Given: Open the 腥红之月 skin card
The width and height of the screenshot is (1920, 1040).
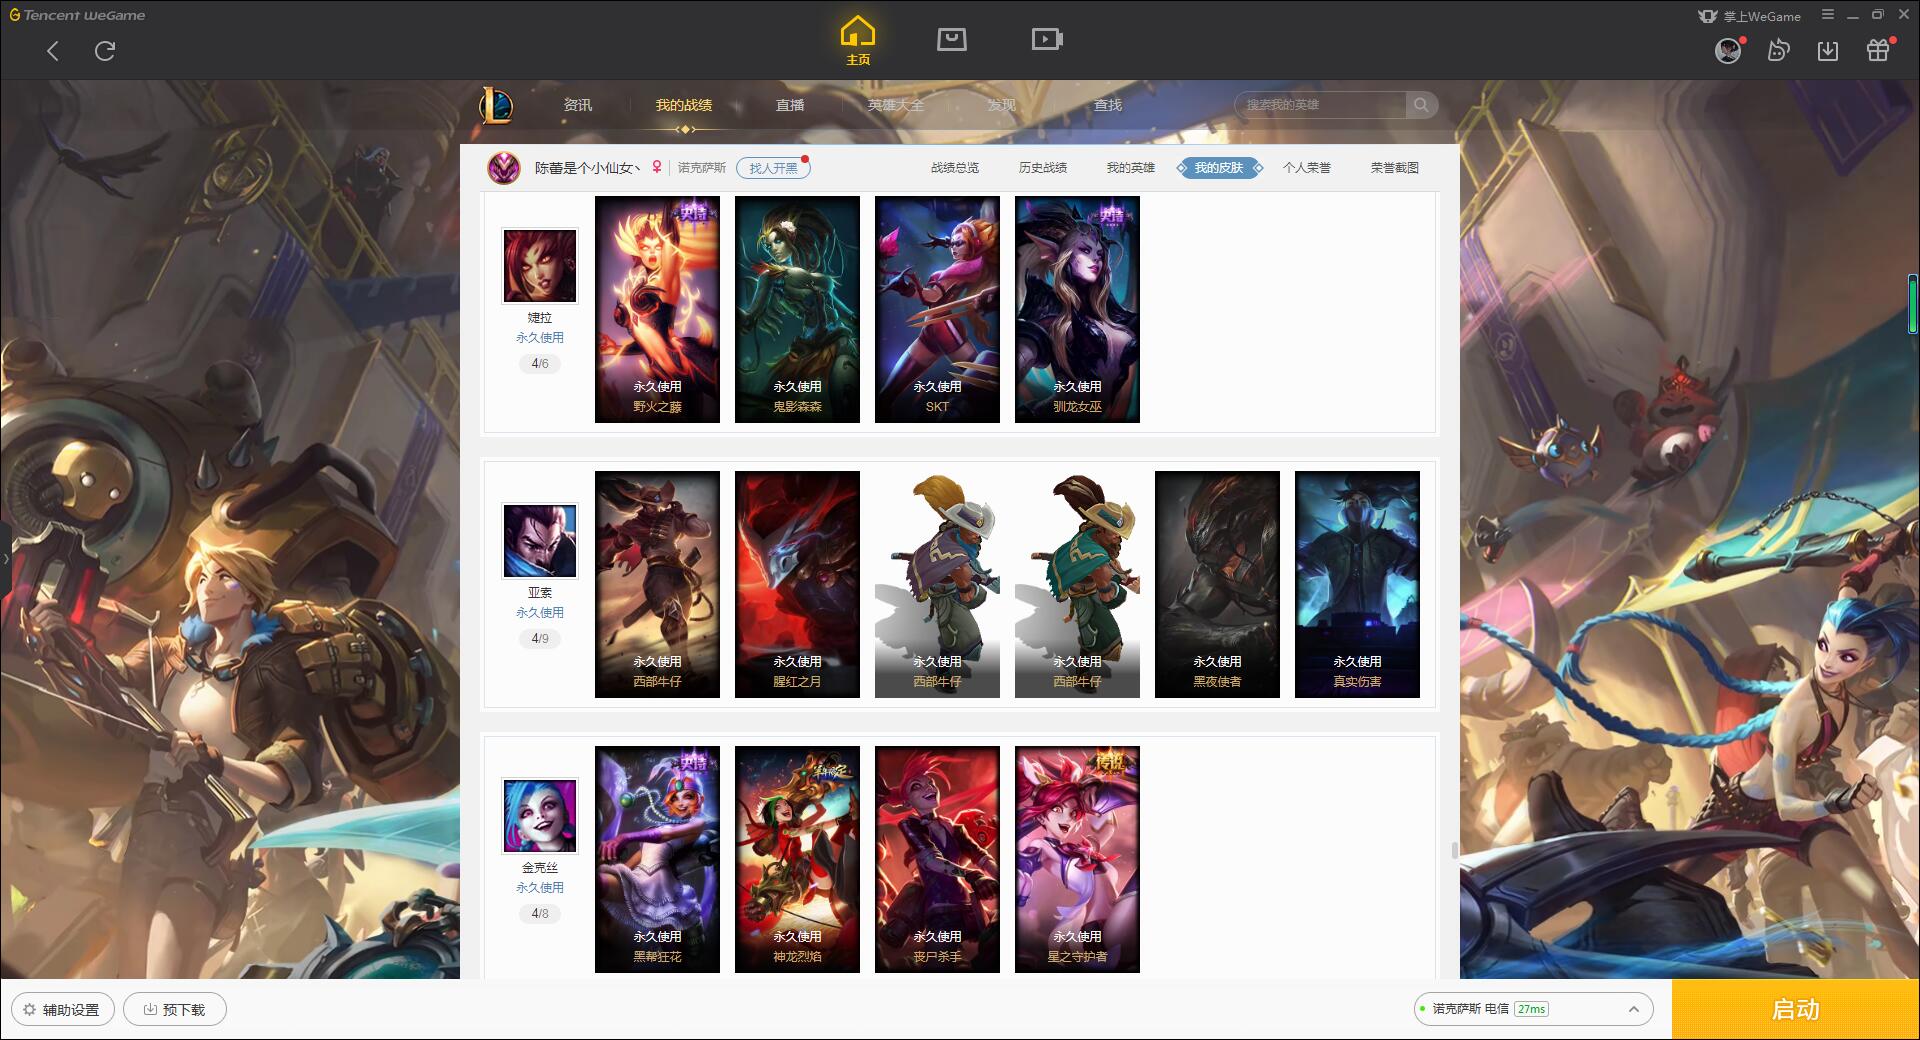Looking at the screenshot, I should pyautogui.click(x=797, y=584).
